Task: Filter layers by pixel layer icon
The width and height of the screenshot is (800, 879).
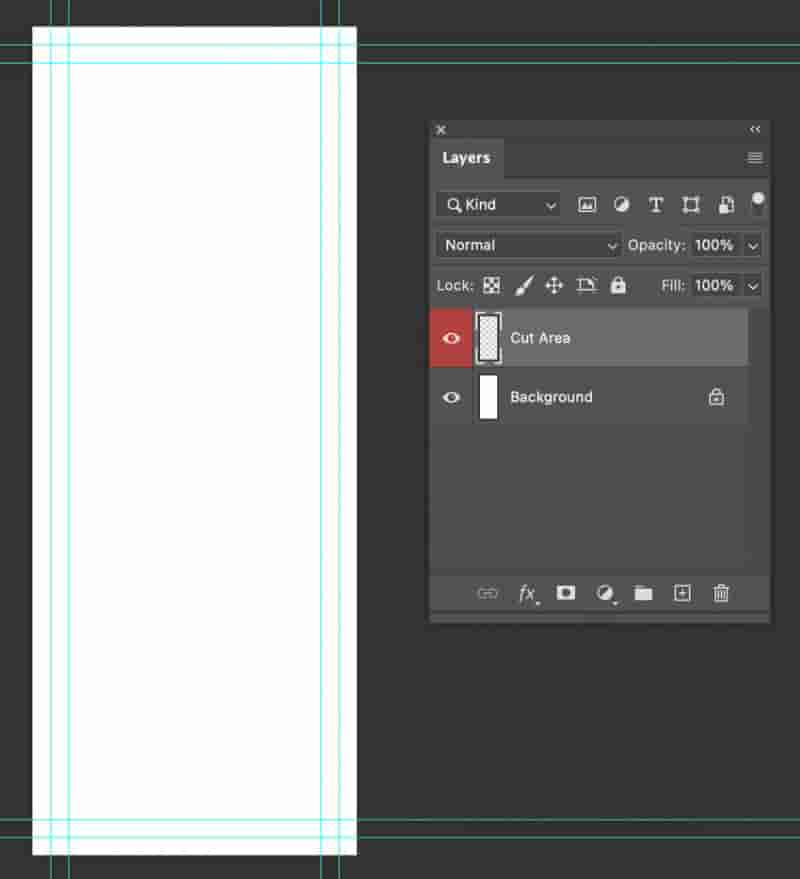Action: [x=587, y=205]
